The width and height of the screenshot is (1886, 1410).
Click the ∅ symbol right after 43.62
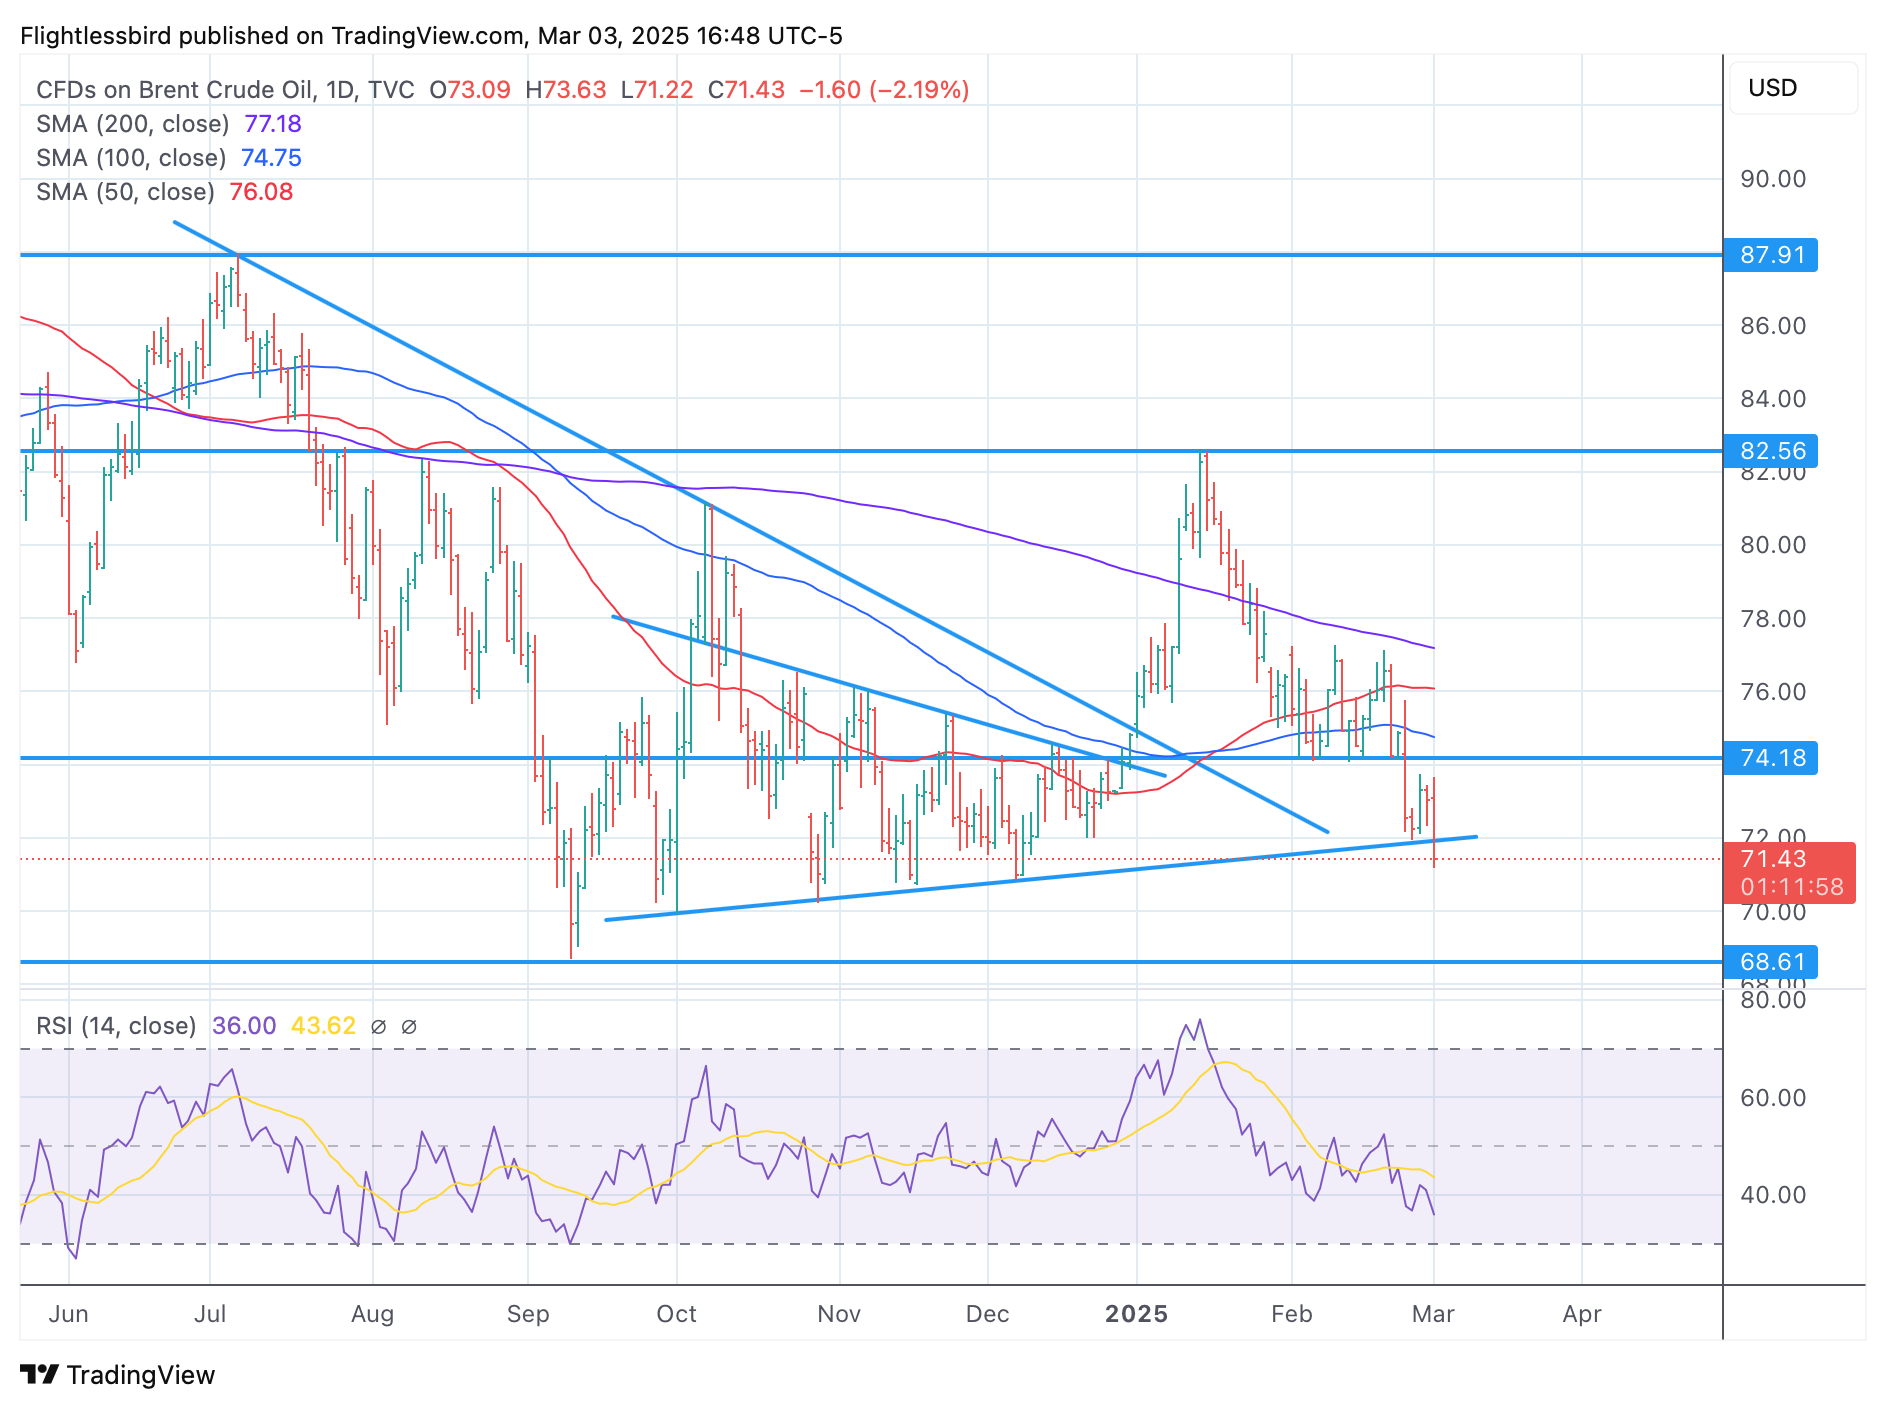click(378, 1026)
